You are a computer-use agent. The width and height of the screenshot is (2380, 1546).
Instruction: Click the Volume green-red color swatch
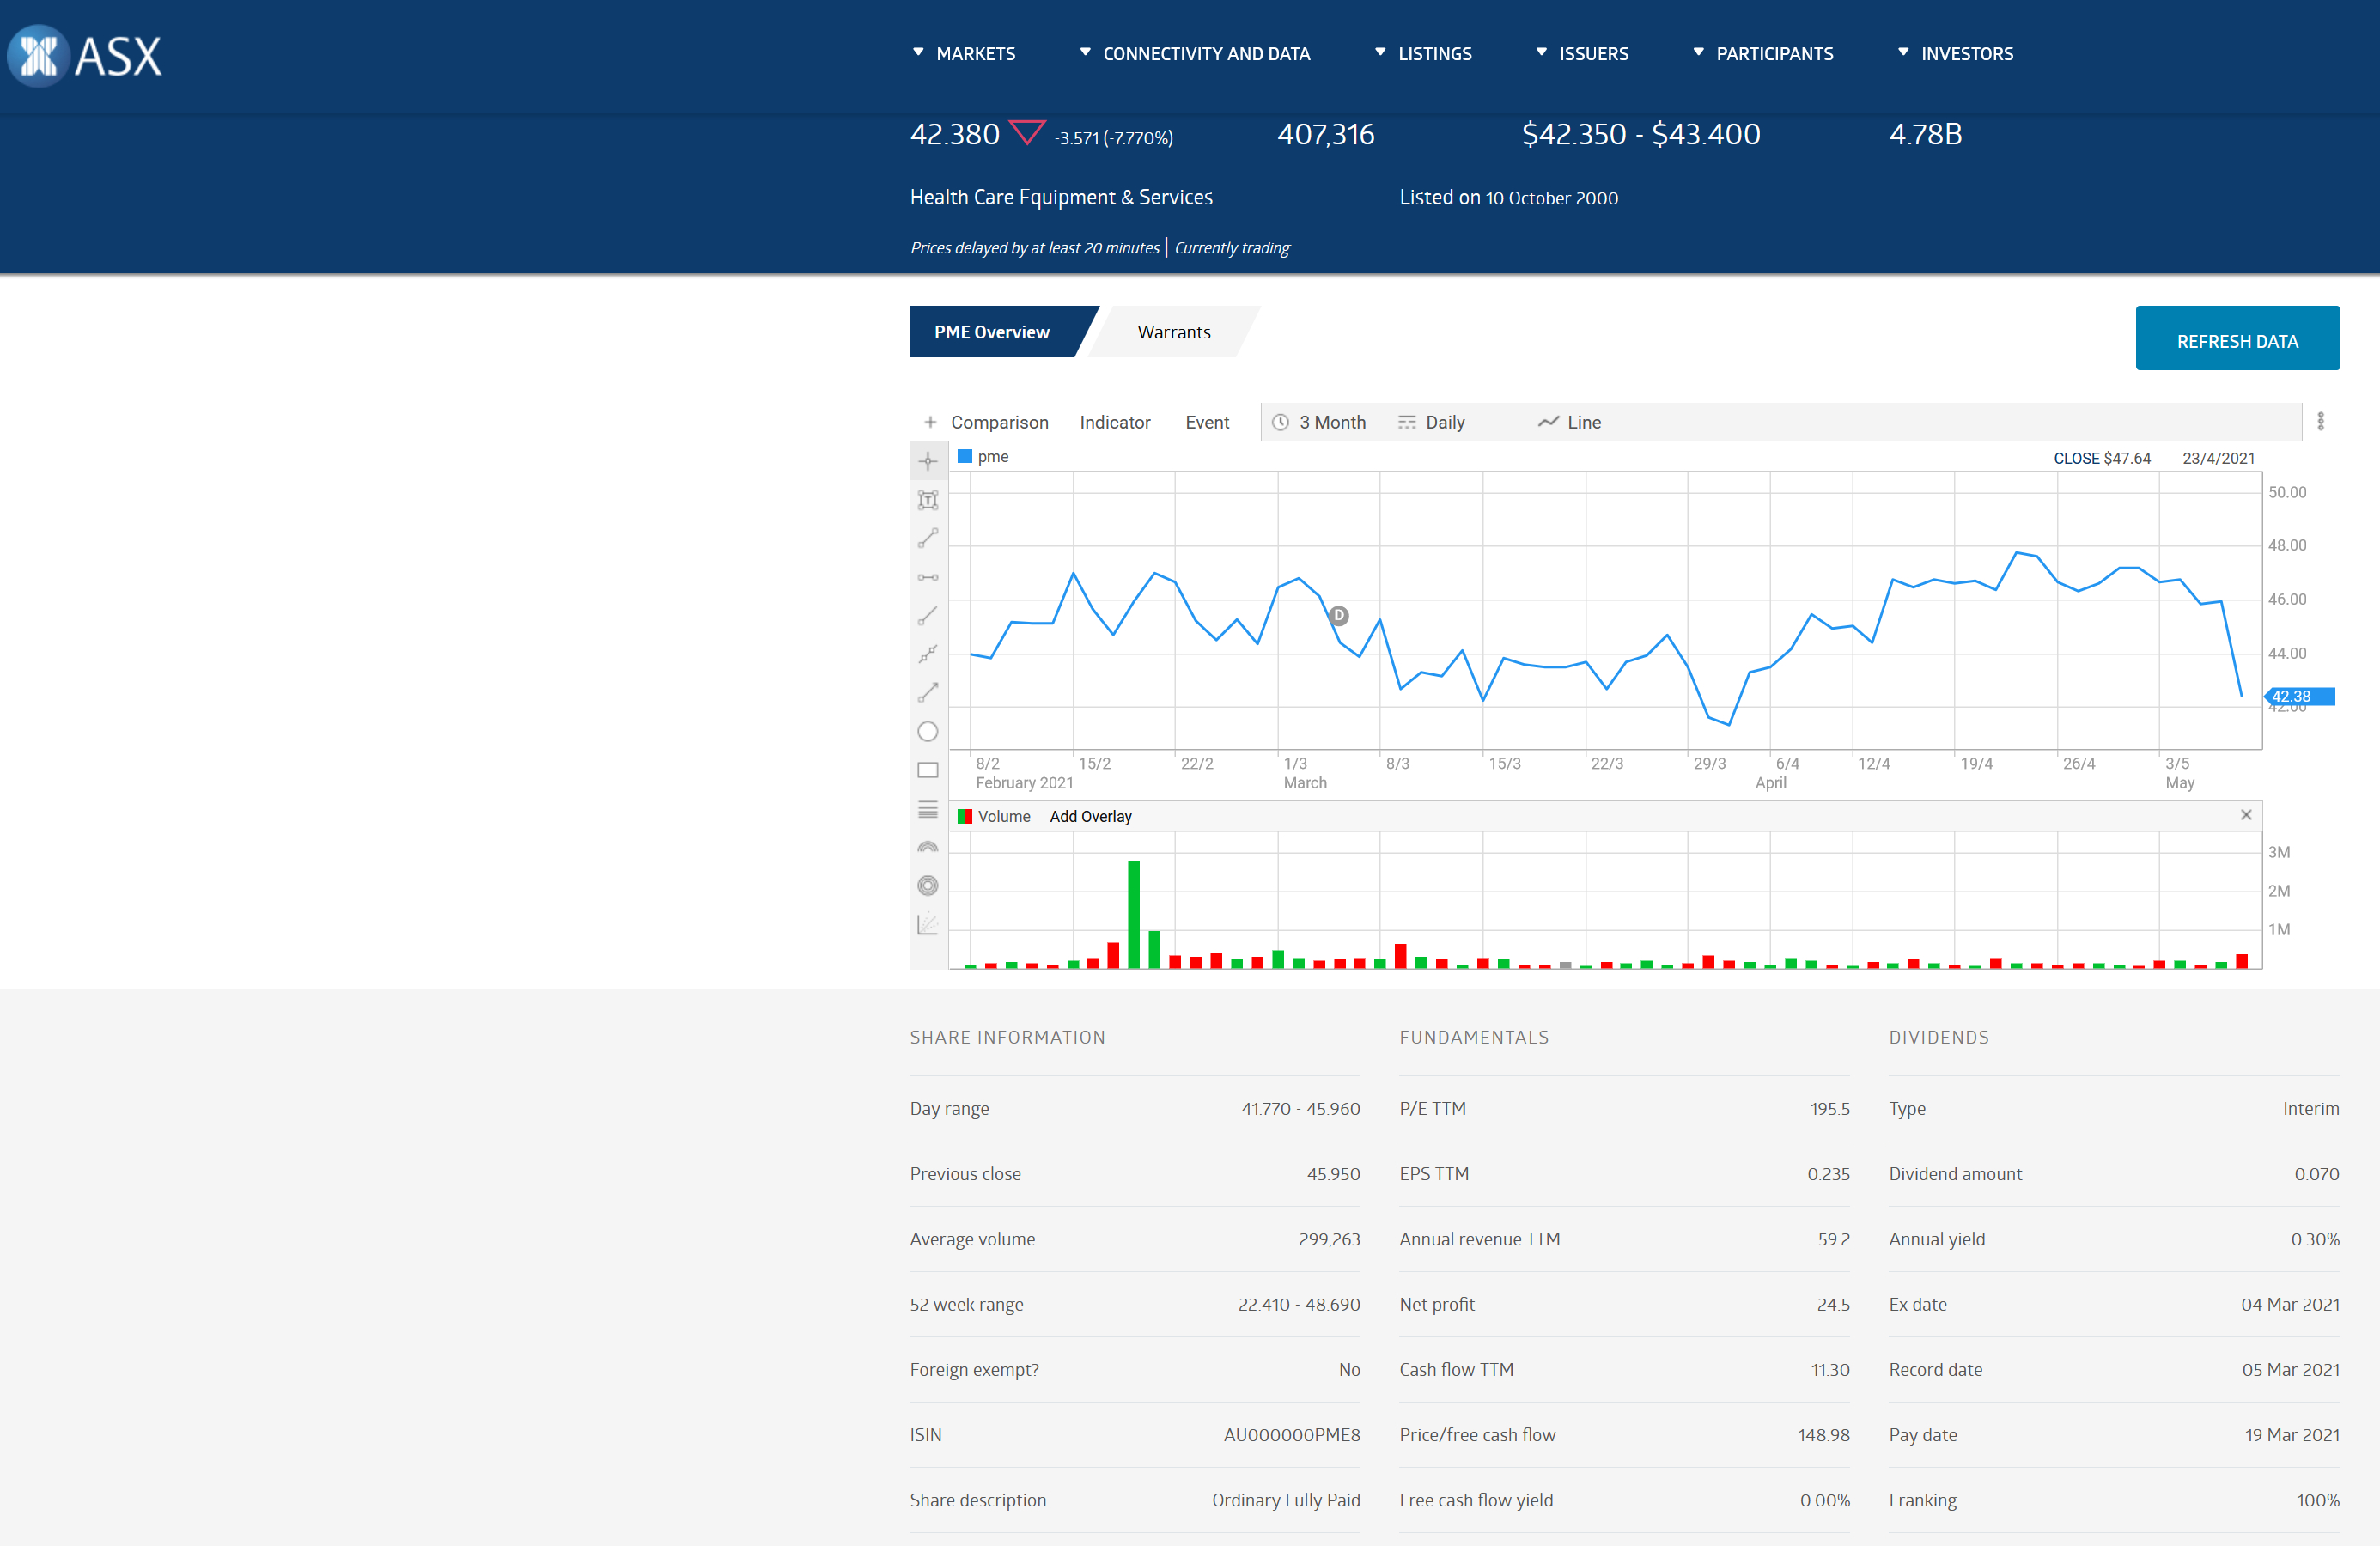point(964,816)
